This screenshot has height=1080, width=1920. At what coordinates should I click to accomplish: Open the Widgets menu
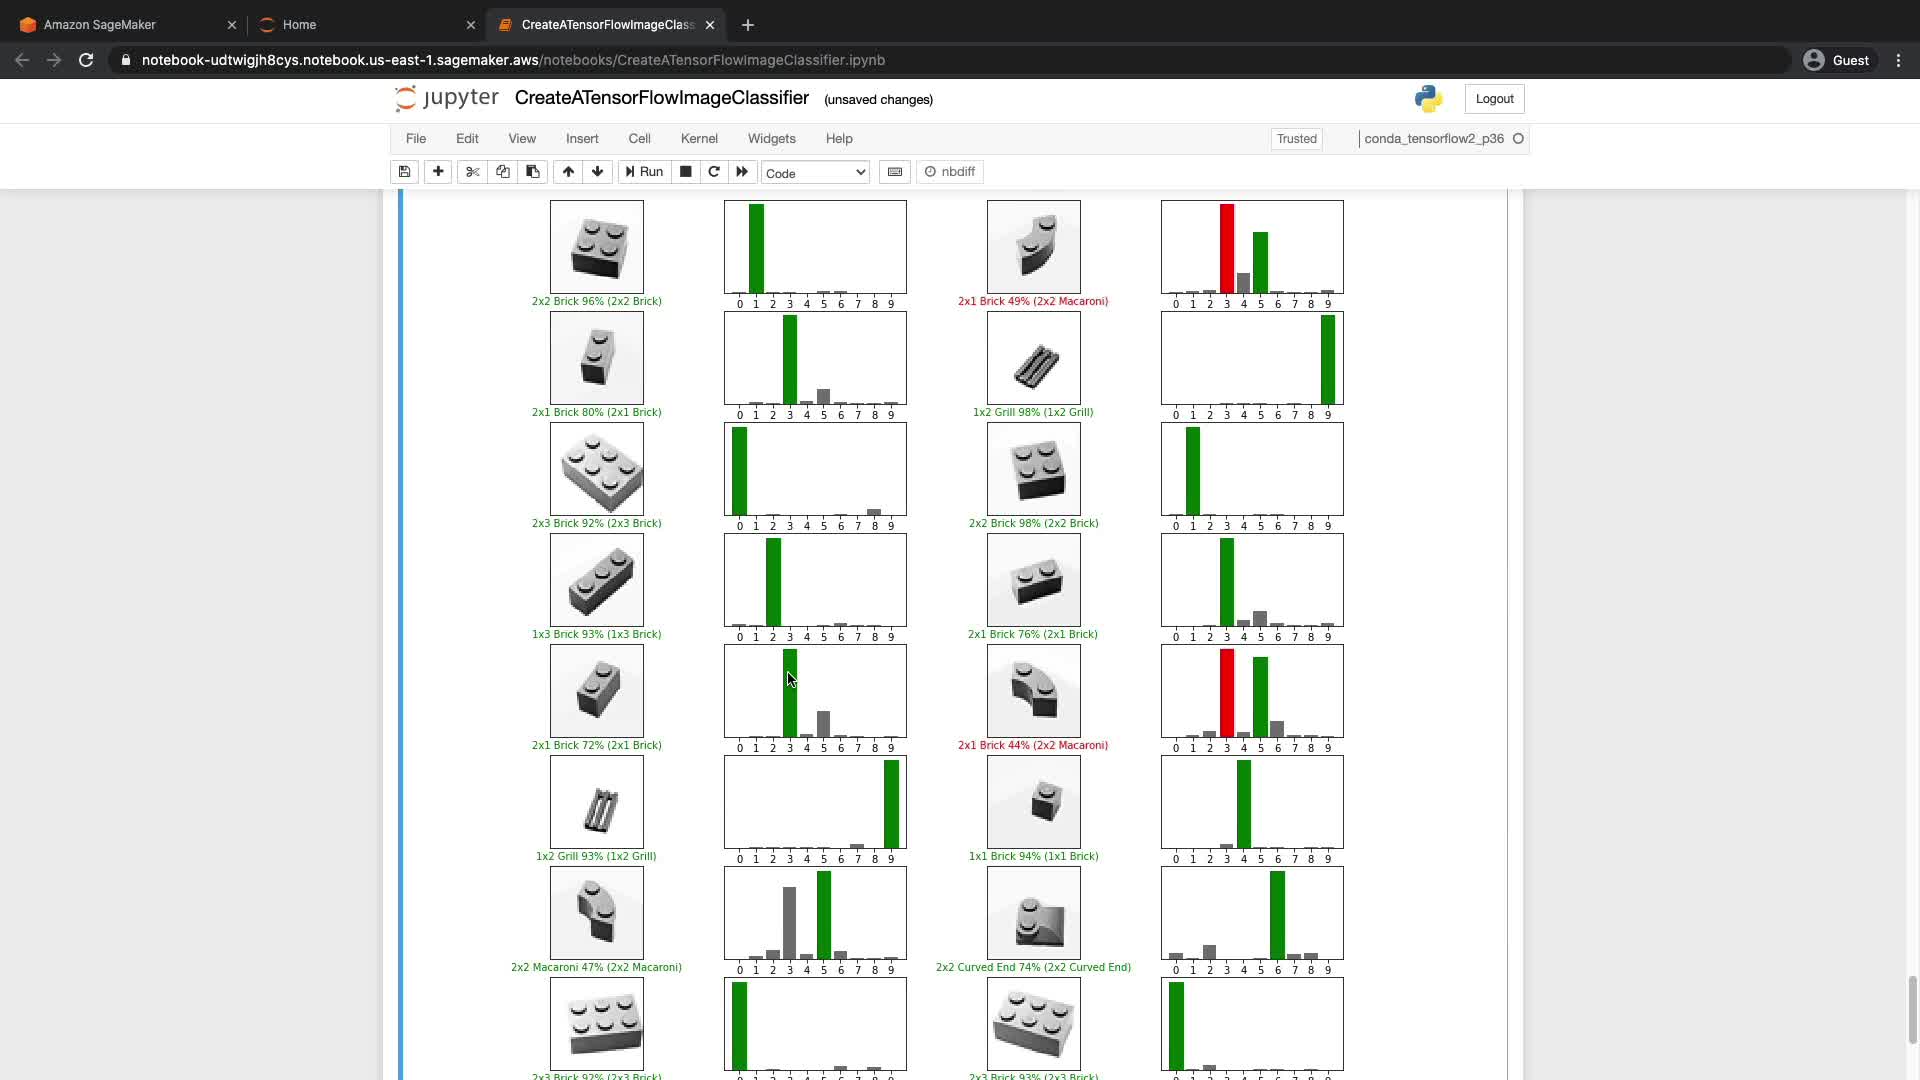tap(771, 139)
